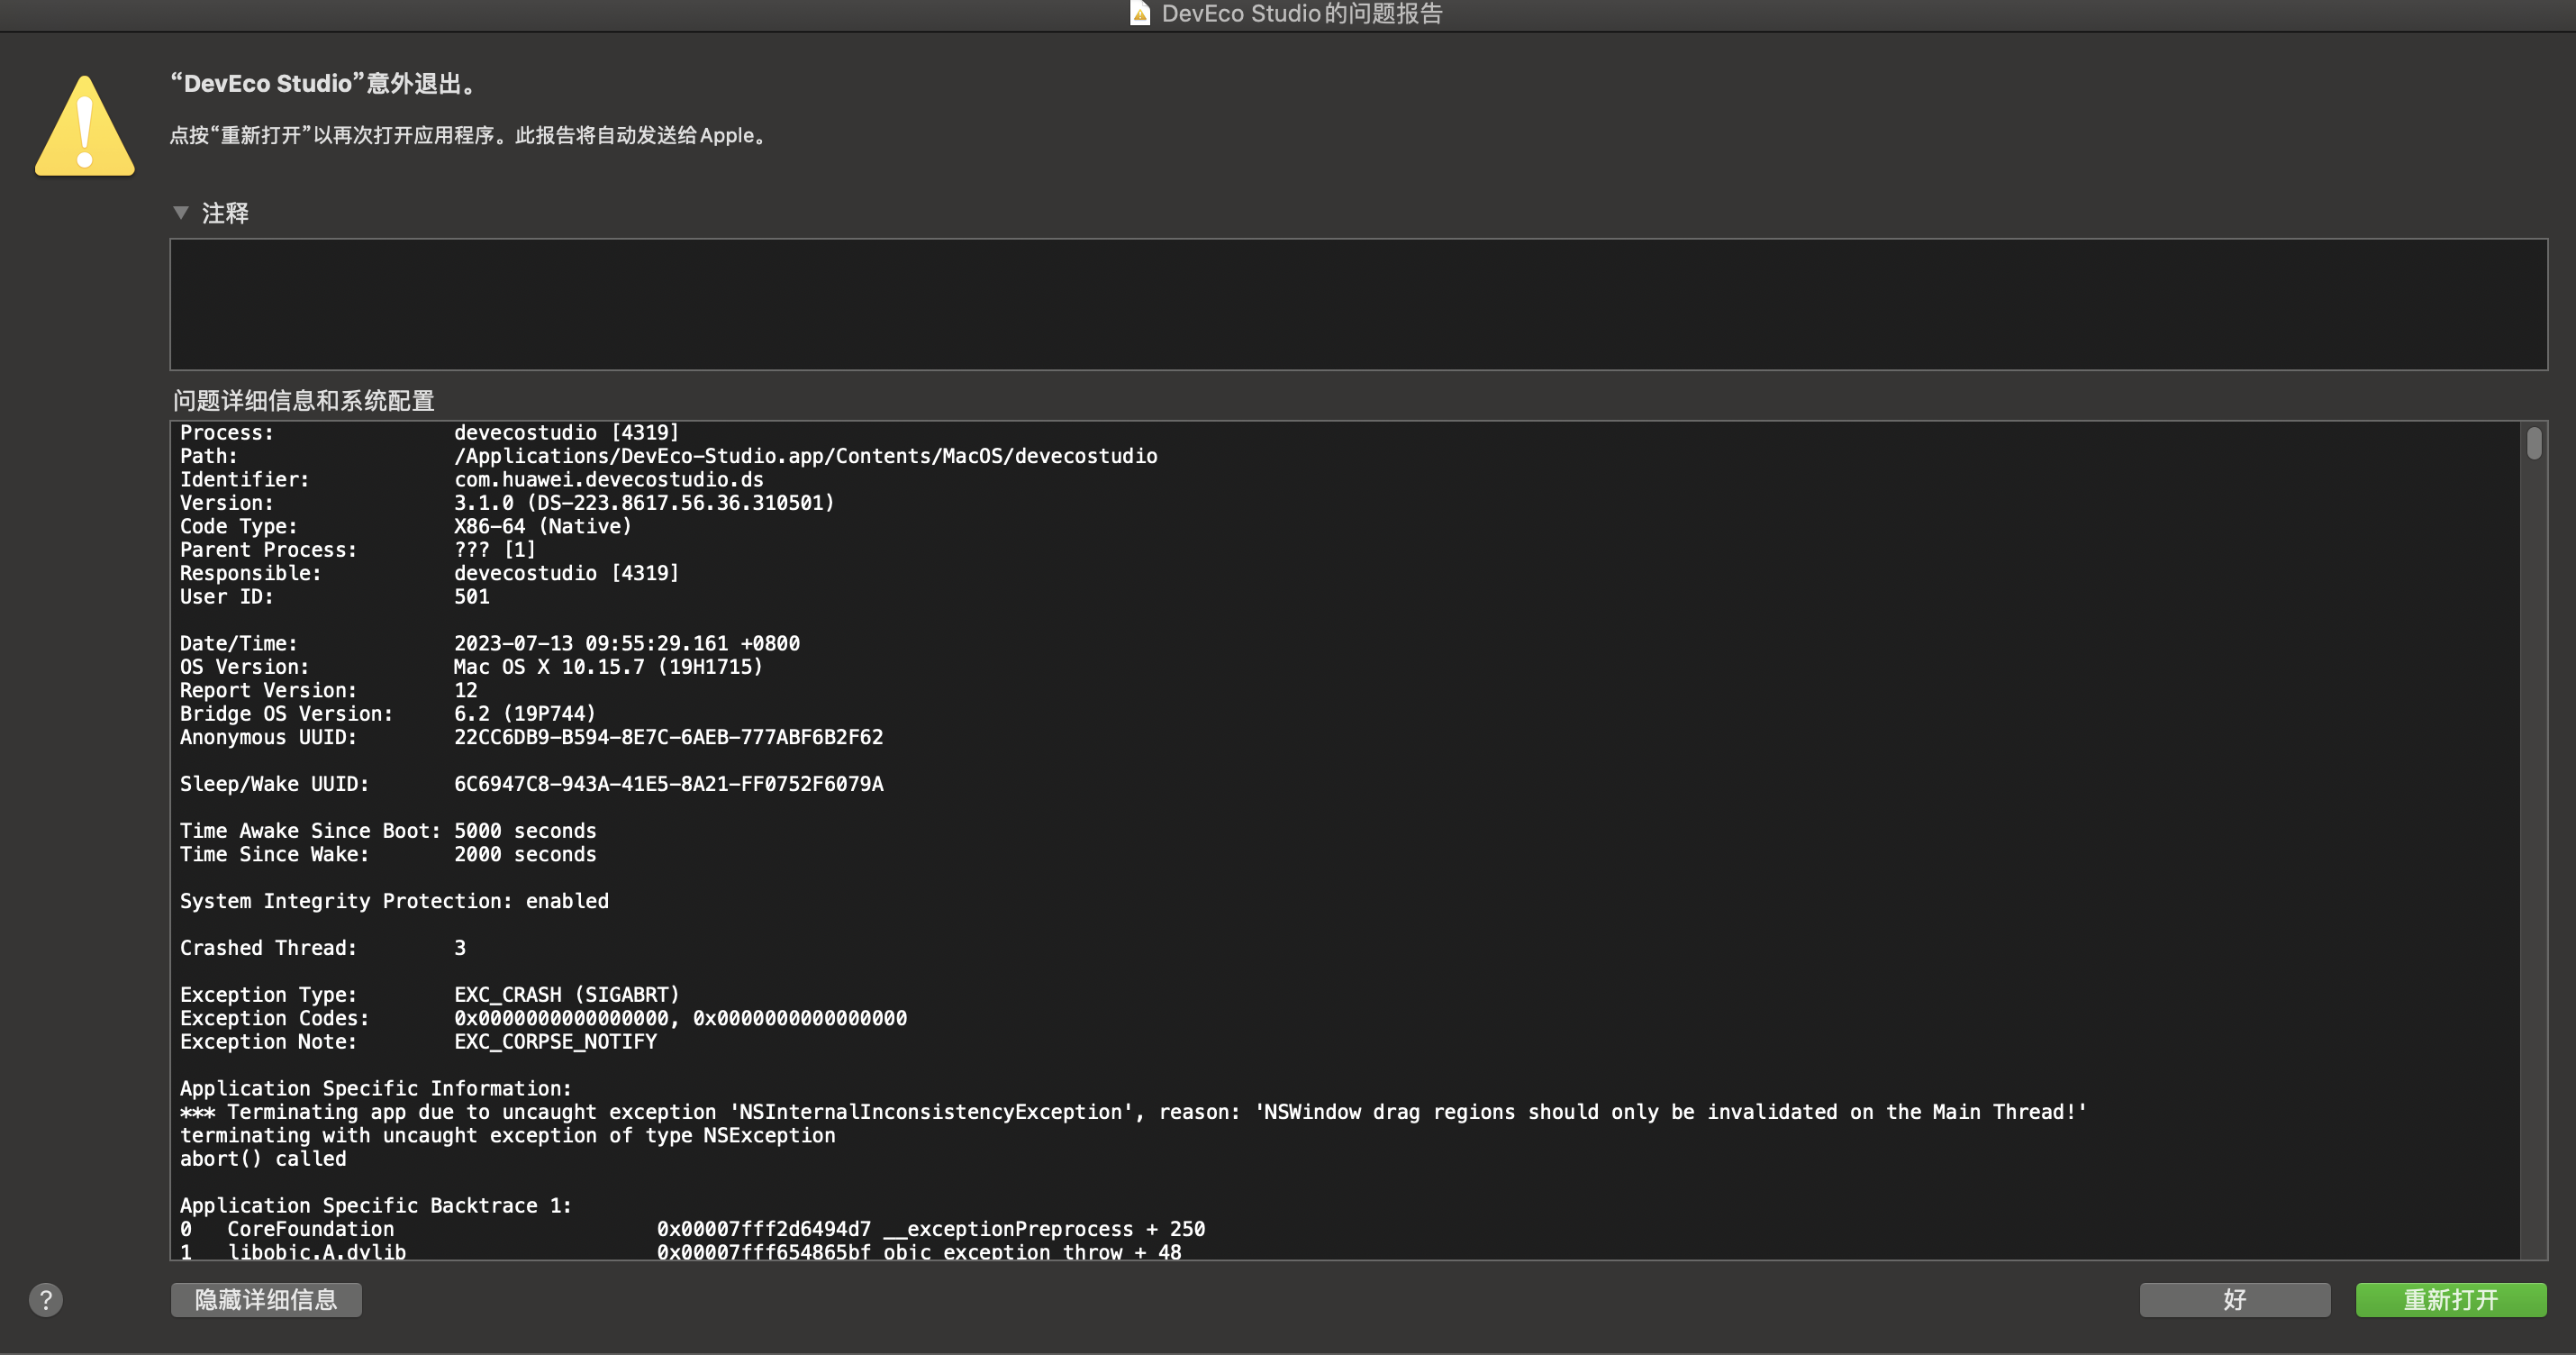Click the 'terminating with uncaught exception' line
The image size is (2576, 1355).
pos(507,1135)
